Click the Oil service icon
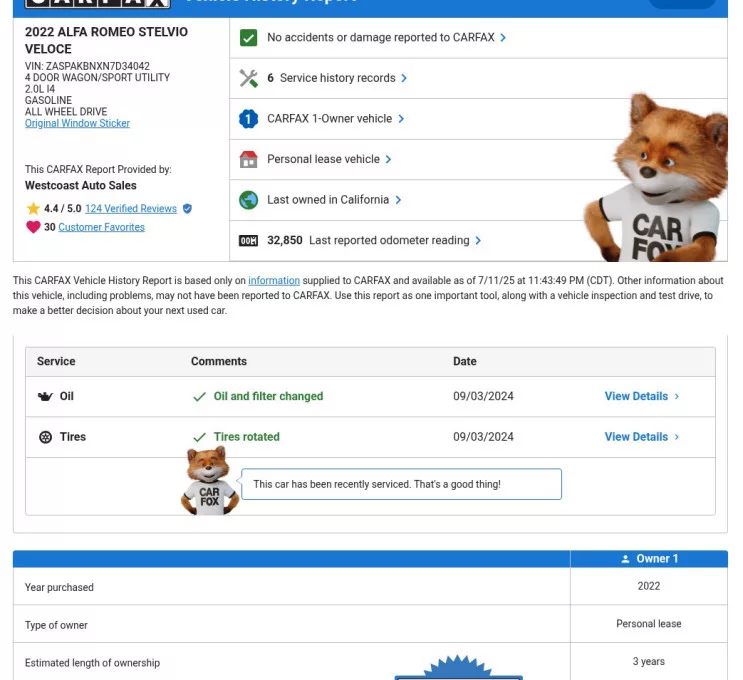The width and height of the screenshot is (743, 680). pos(45,397)
